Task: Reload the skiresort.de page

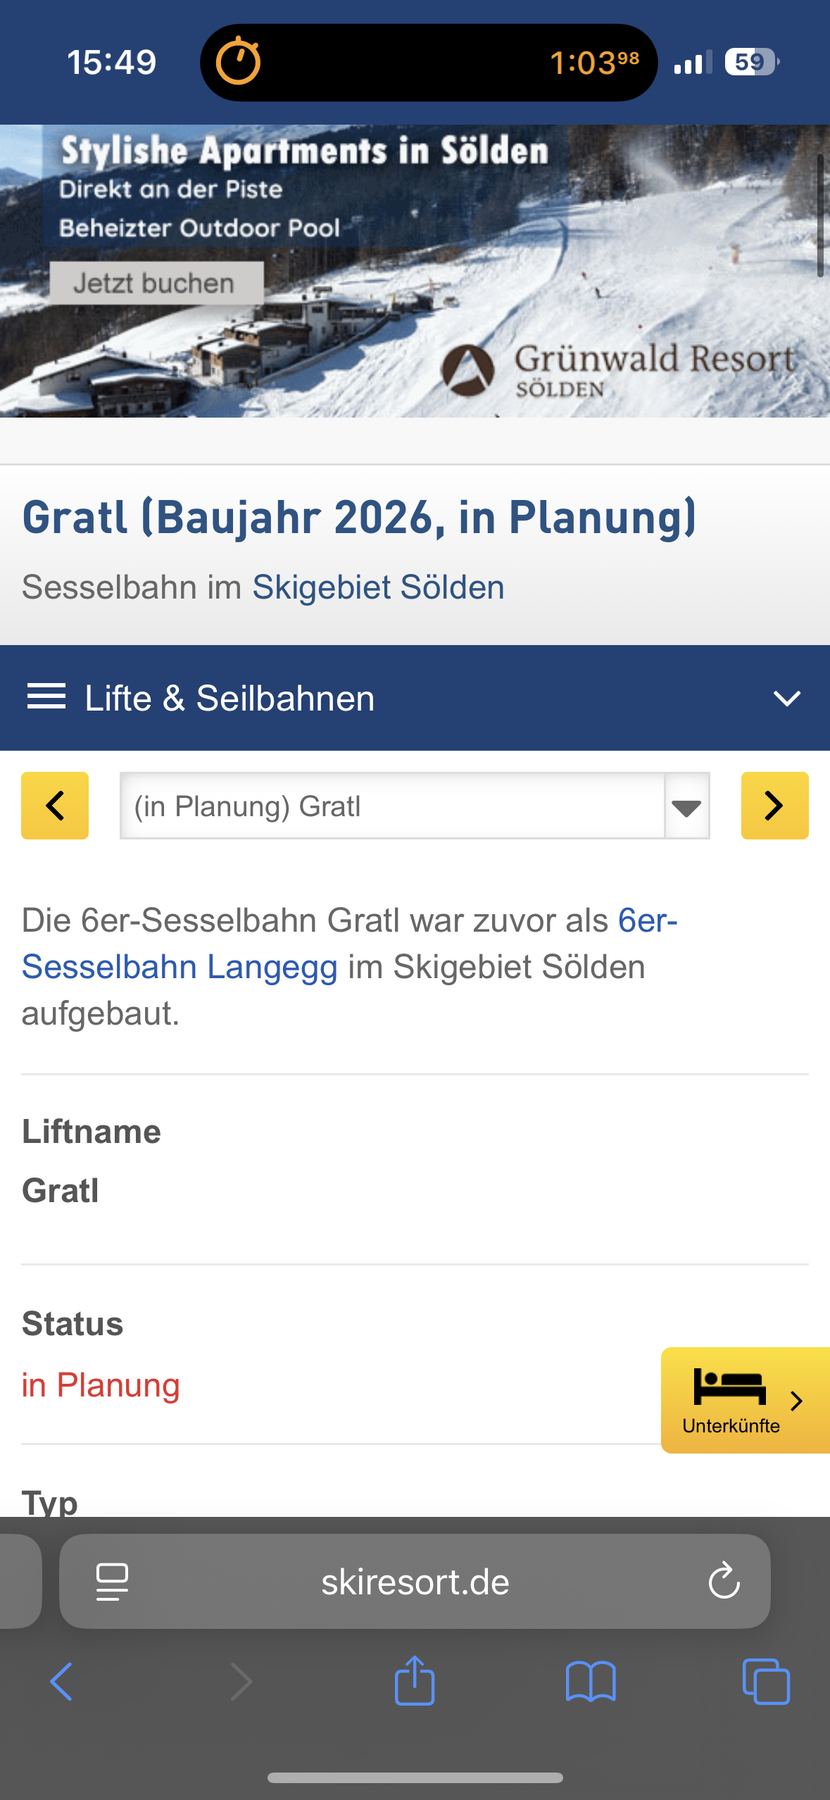Action: tap(723, 1582)
